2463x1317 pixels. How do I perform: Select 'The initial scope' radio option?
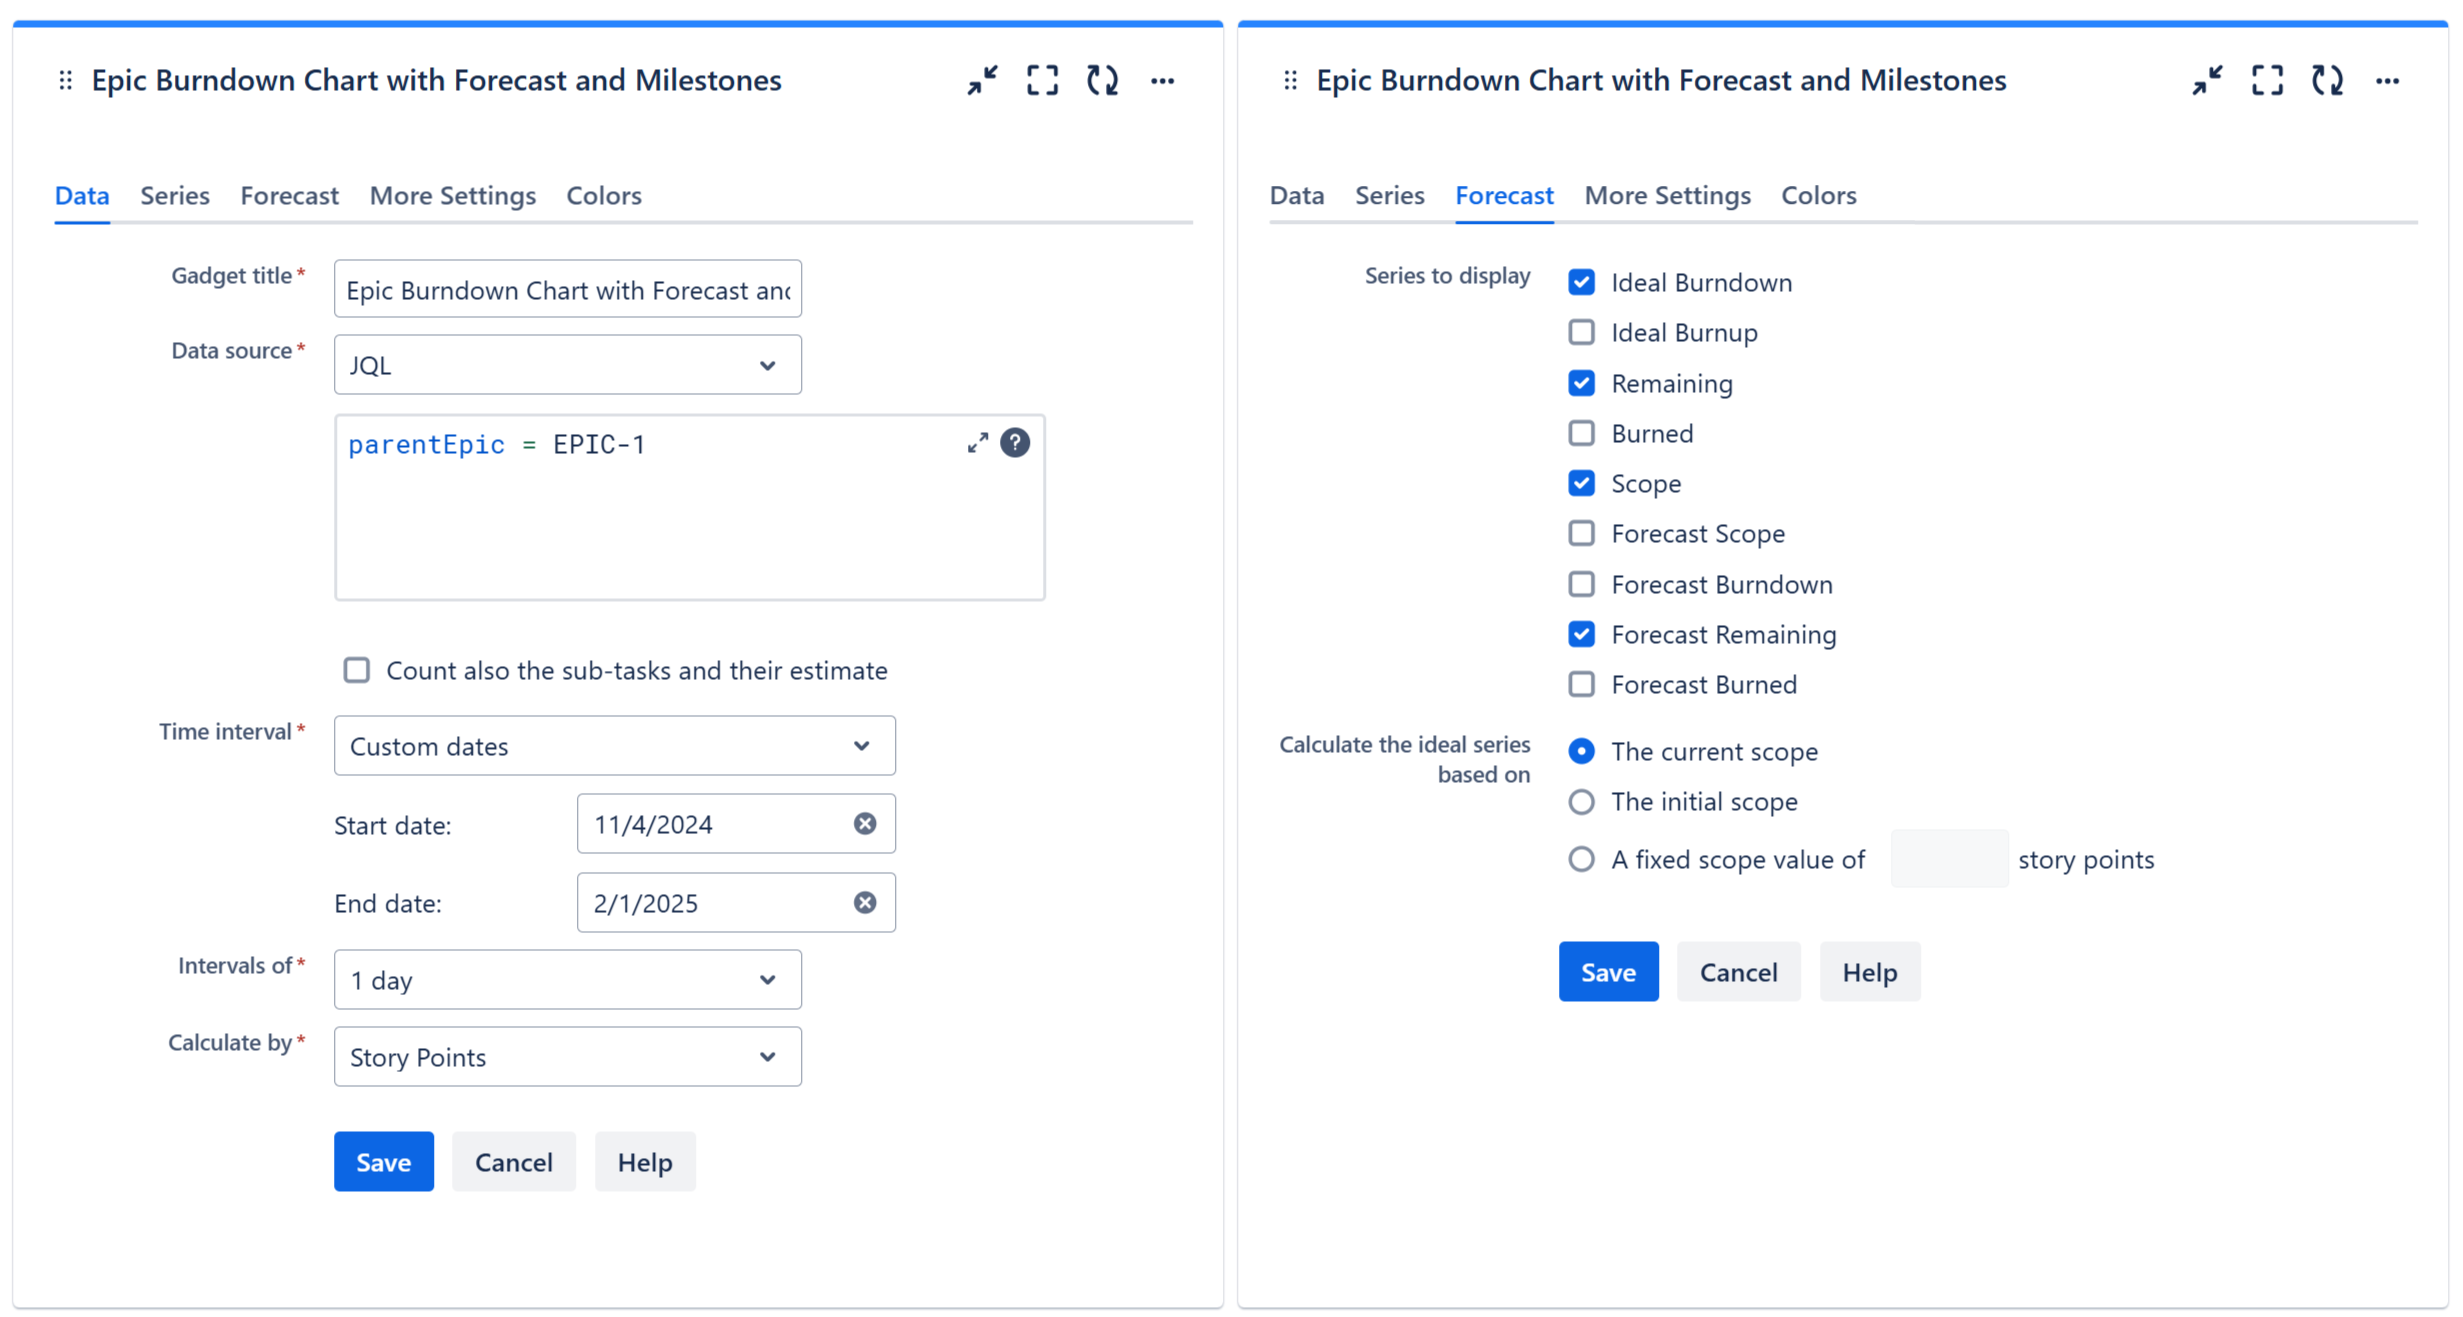(x=1582, y=801)
